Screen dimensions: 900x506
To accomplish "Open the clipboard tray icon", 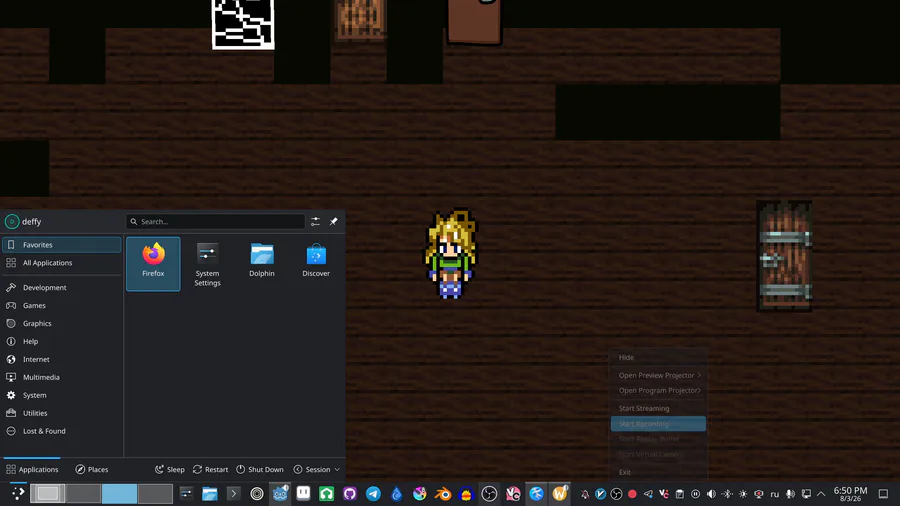I will tap(680, 494).
